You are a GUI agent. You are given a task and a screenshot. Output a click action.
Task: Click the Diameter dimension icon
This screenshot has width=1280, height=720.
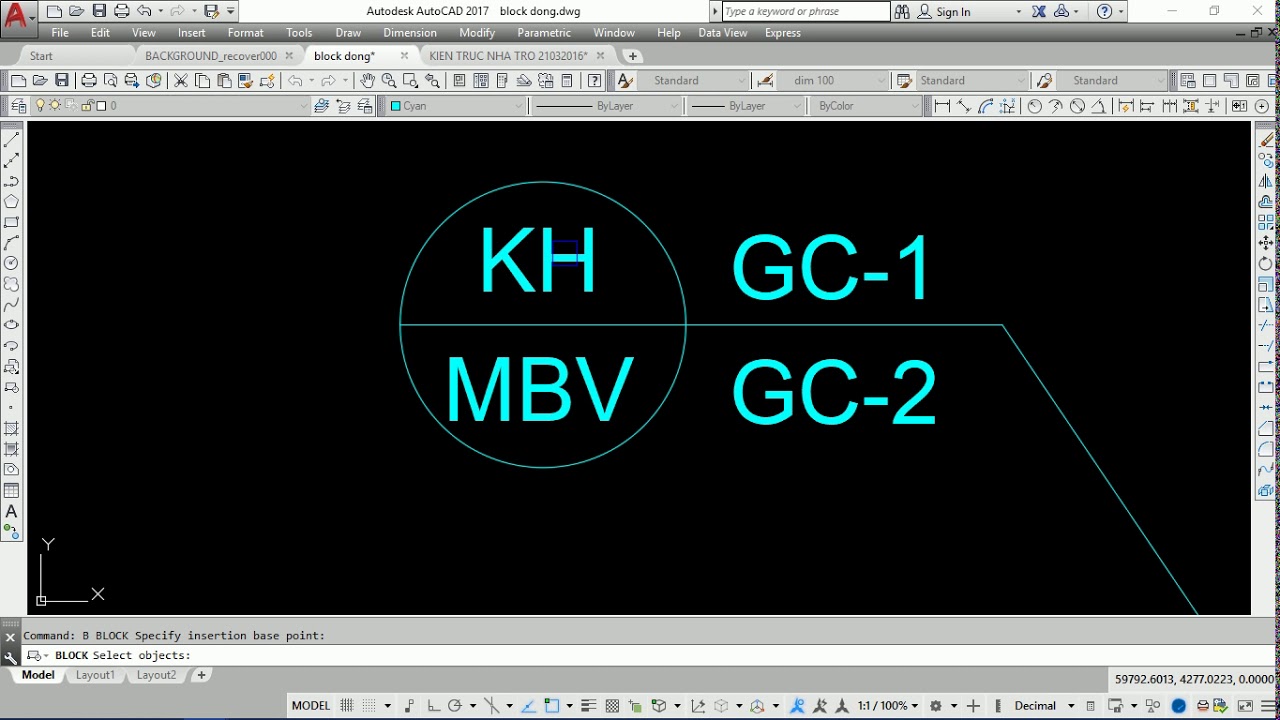(x=1077, y=105)
